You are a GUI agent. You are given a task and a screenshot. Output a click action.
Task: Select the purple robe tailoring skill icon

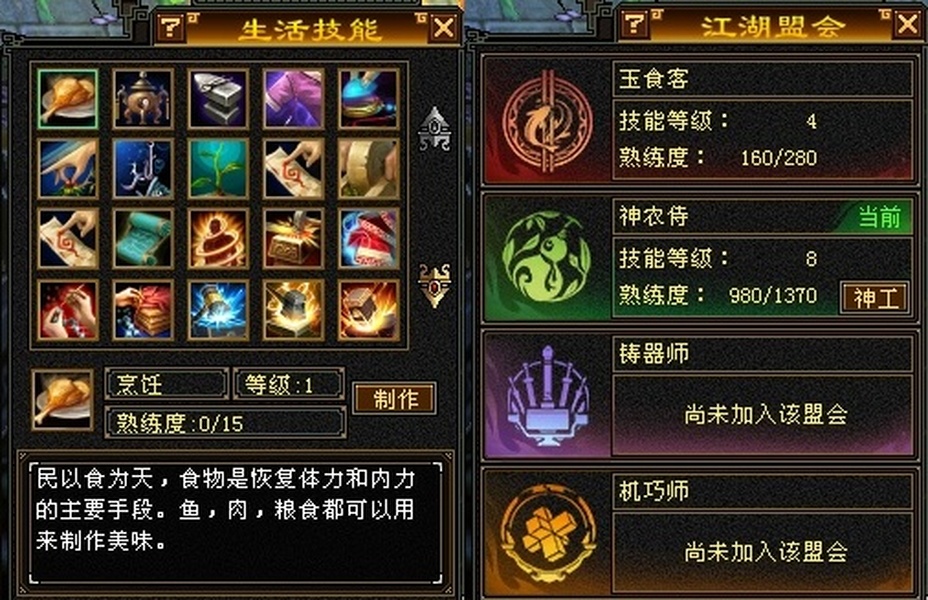(x=294, y=99)
